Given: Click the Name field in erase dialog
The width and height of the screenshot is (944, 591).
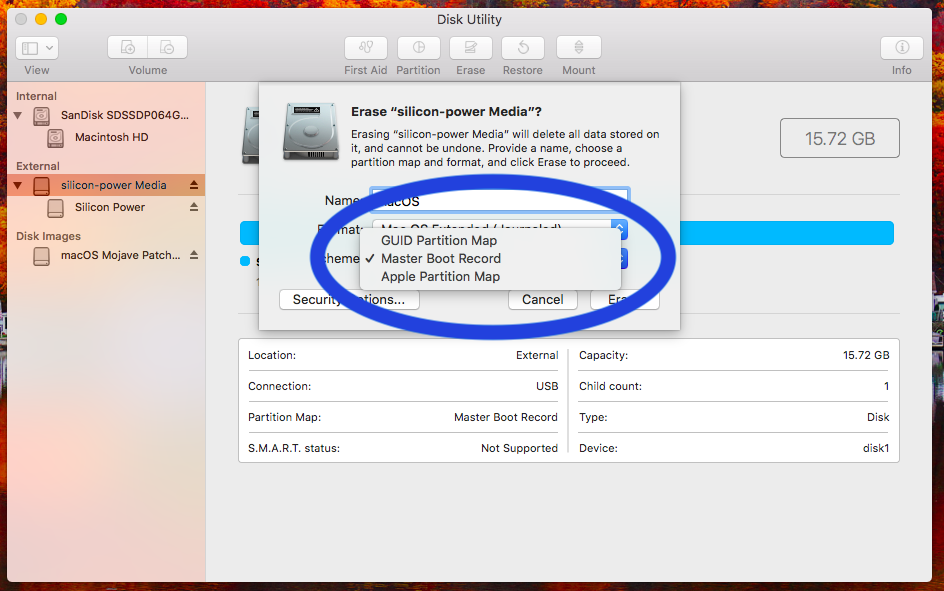Looking at the screenshot, I should (x=500, y=200).
